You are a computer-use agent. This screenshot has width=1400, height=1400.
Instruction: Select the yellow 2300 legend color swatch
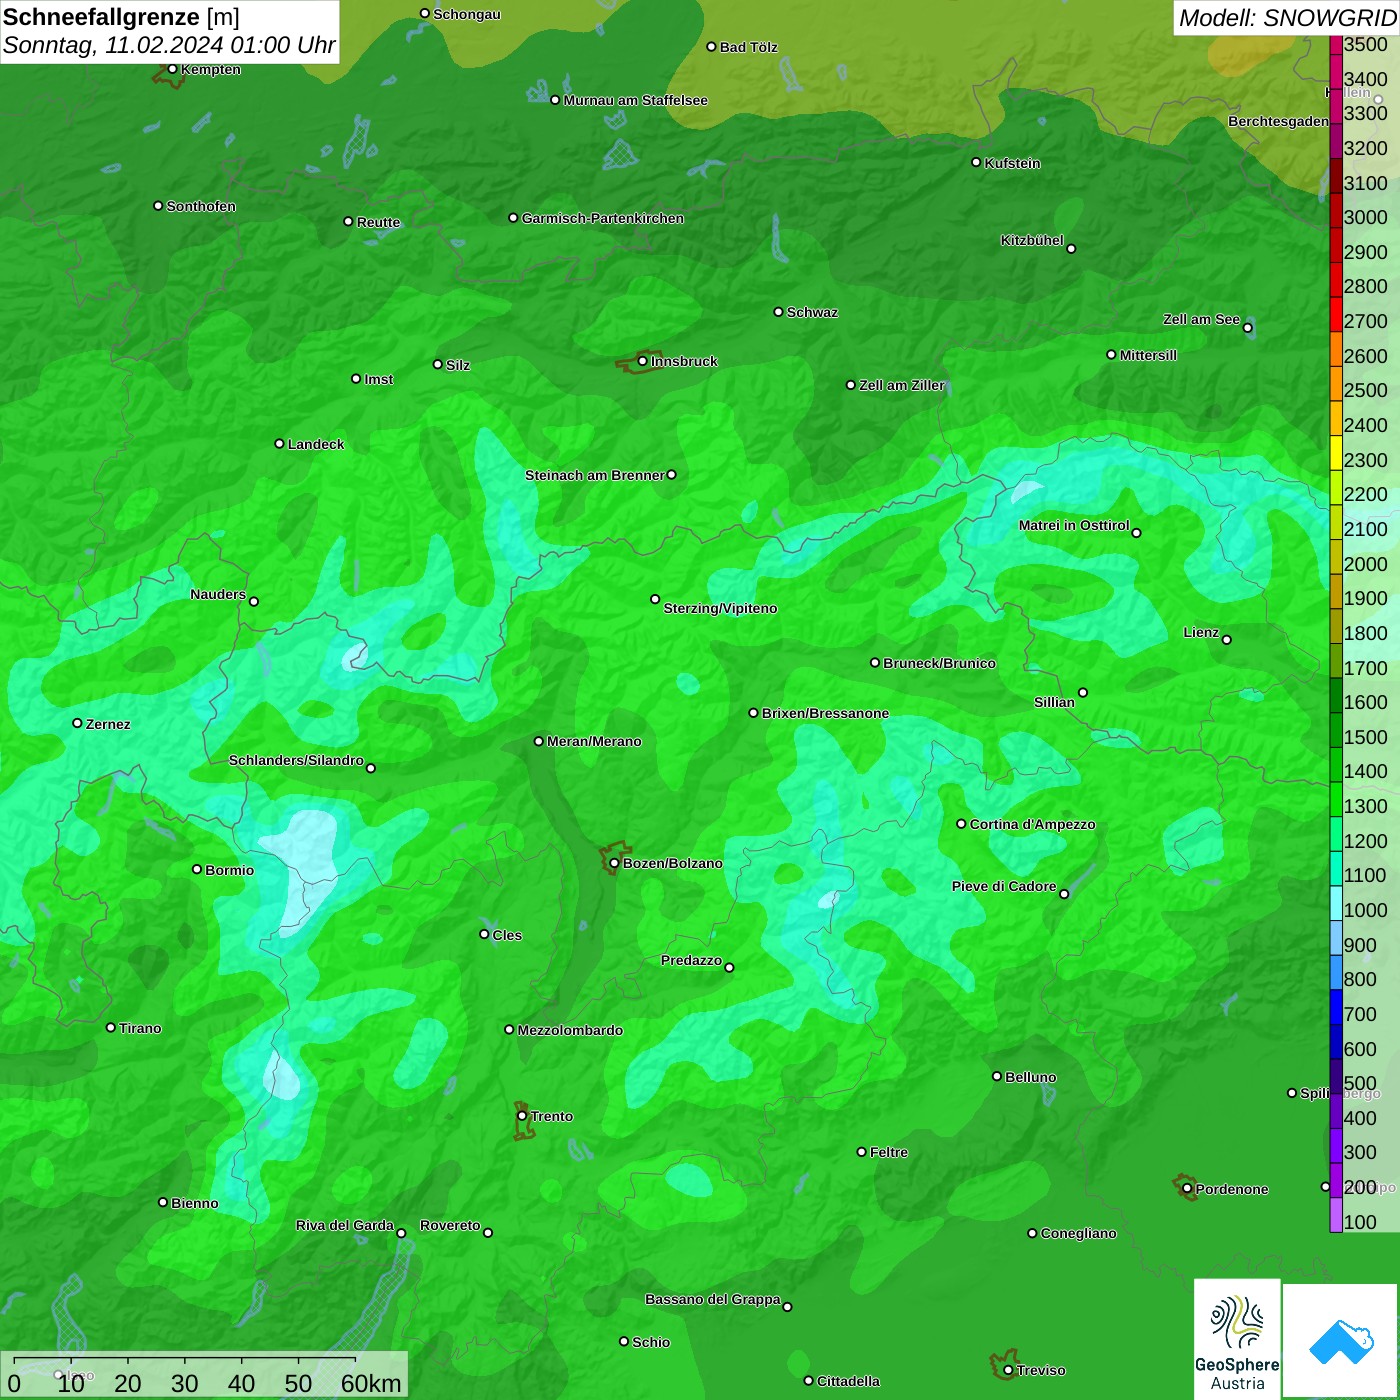(1336, 453)
